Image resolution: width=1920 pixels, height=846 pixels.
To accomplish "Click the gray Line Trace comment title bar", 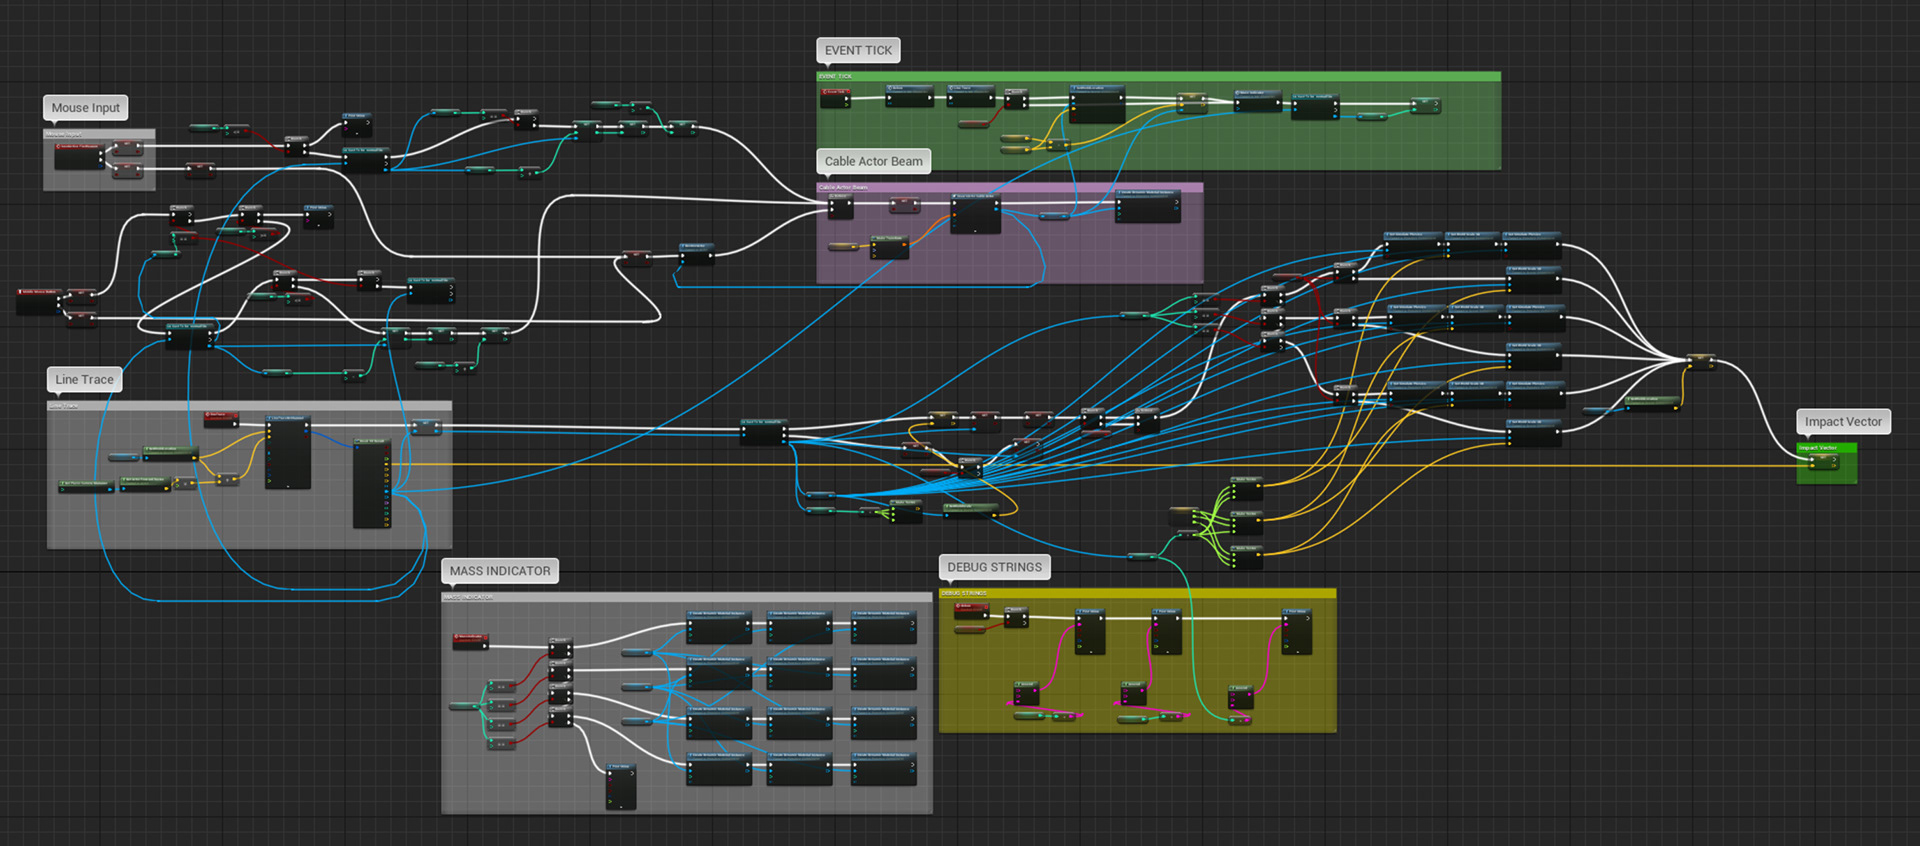I will click(x=249, y=406).
